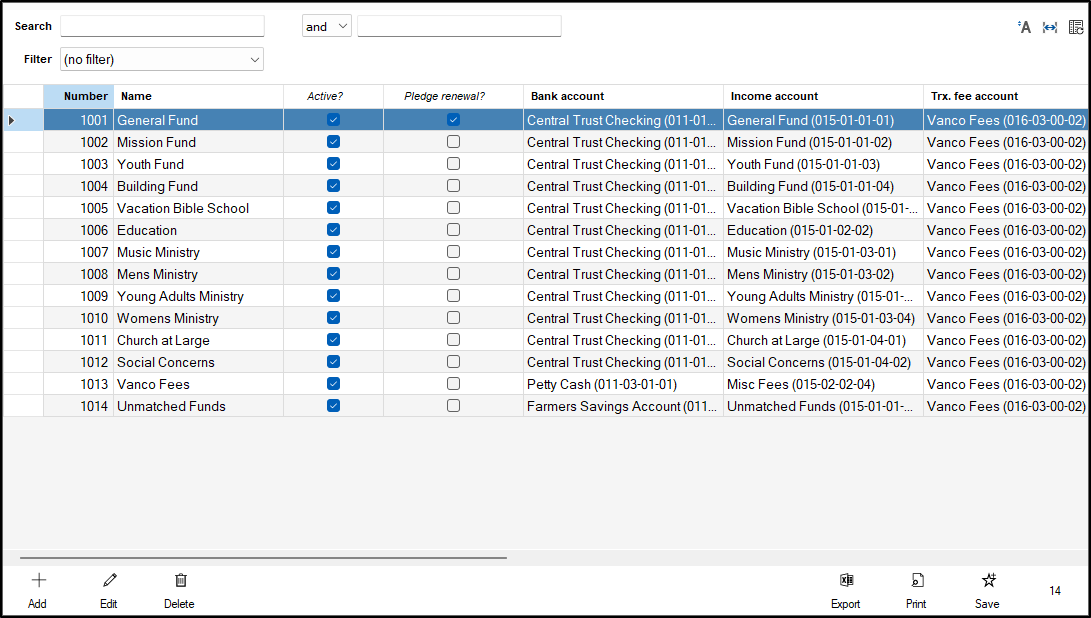Image resolution: width=1091 pixels, height=618 pixels.
Task: Open the 'and' search operator dropdown
Action: click(327, 27)
